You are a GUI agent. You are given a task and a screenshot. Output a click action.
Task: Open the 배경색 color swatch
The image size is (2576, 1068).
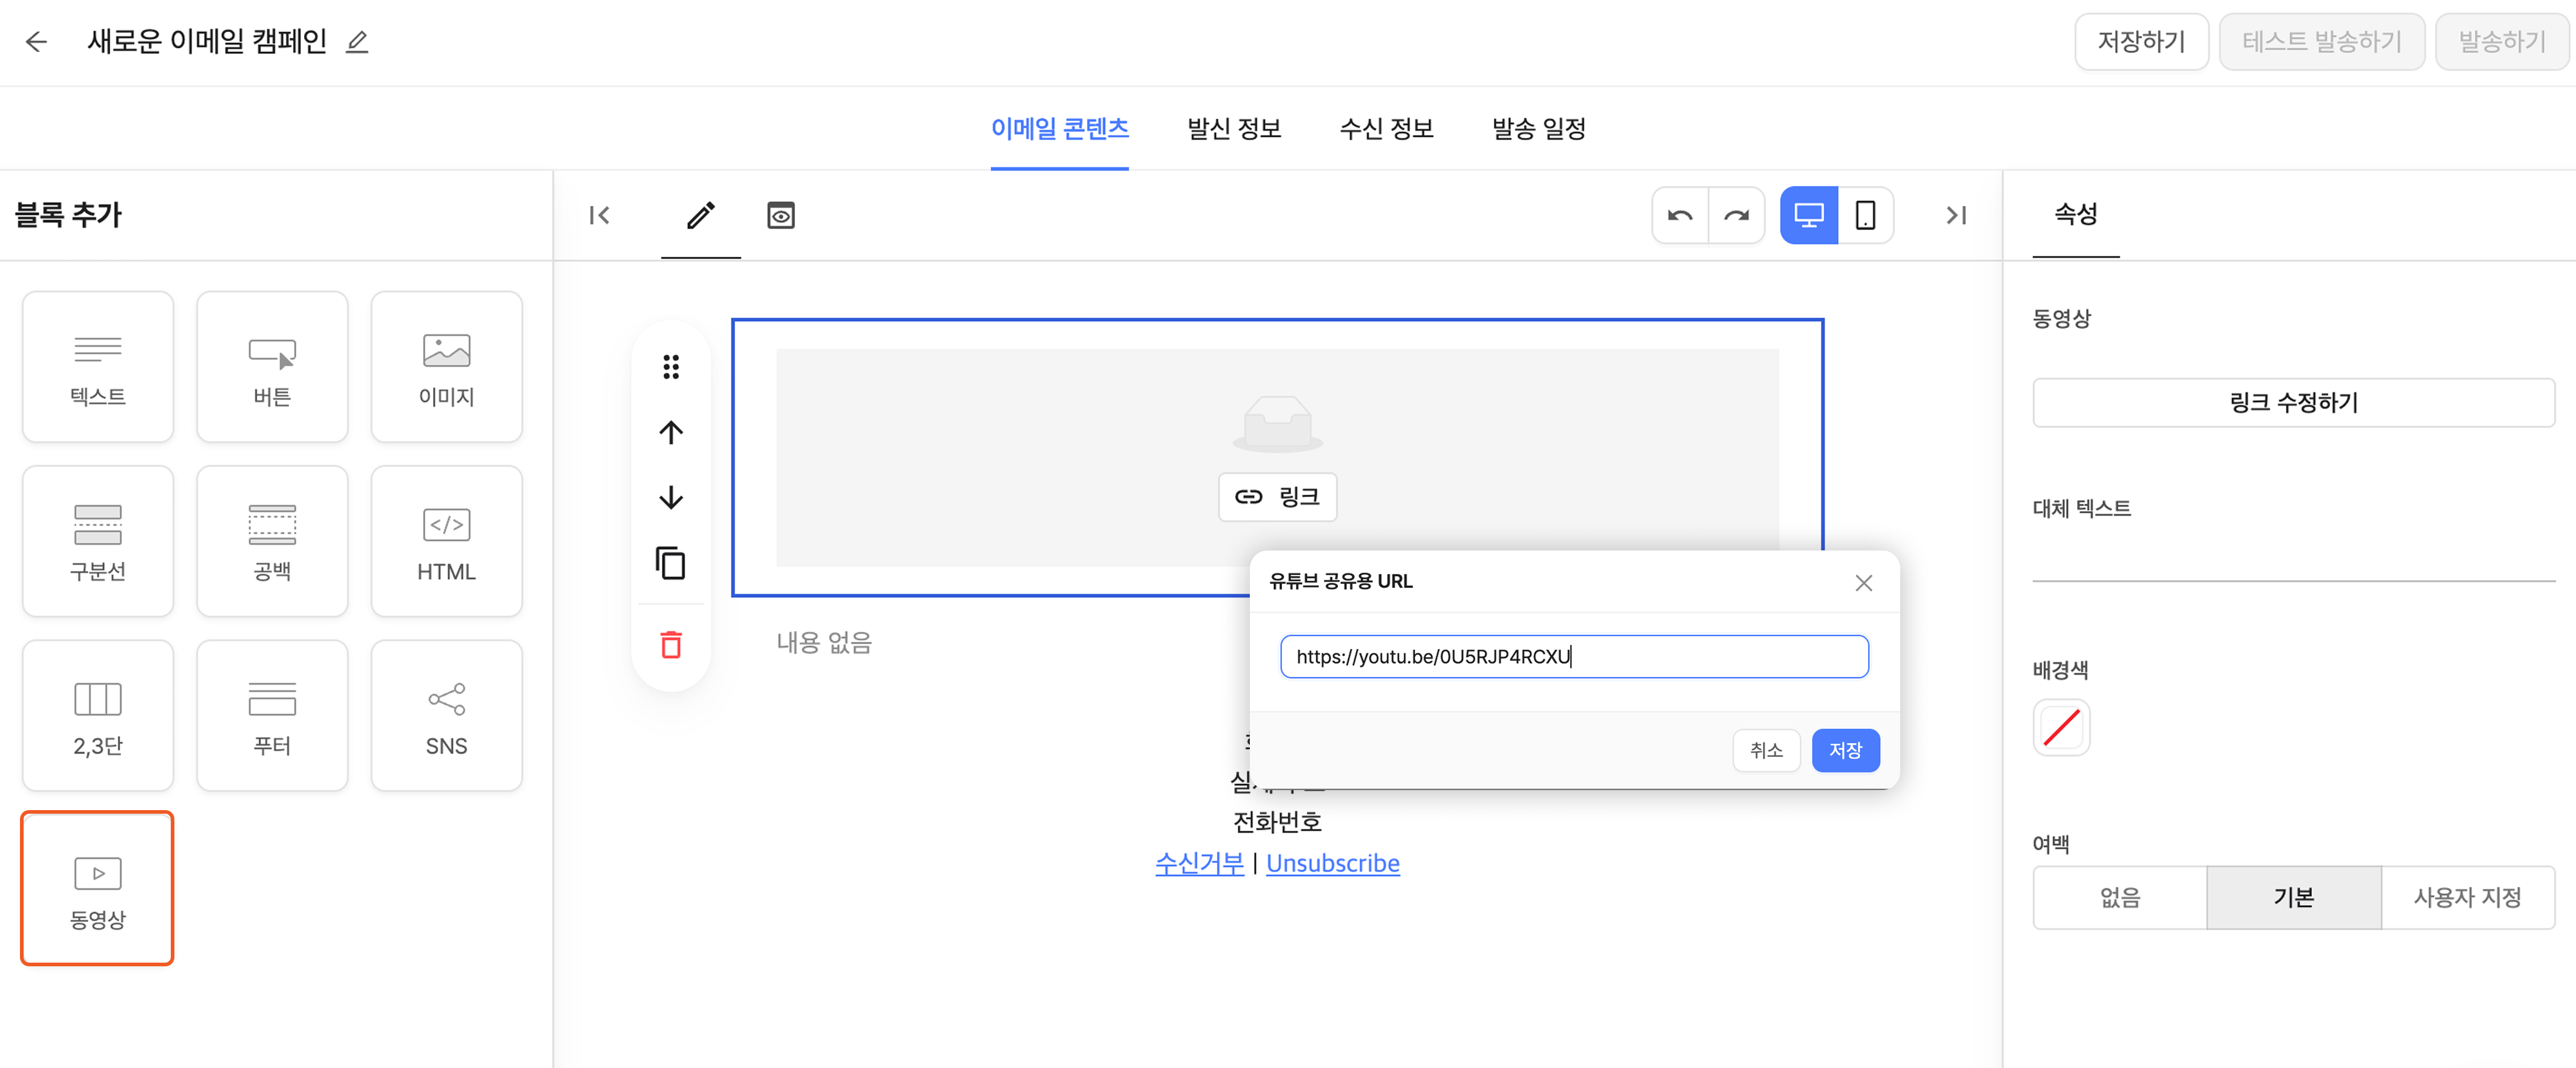pos(2061,727)
